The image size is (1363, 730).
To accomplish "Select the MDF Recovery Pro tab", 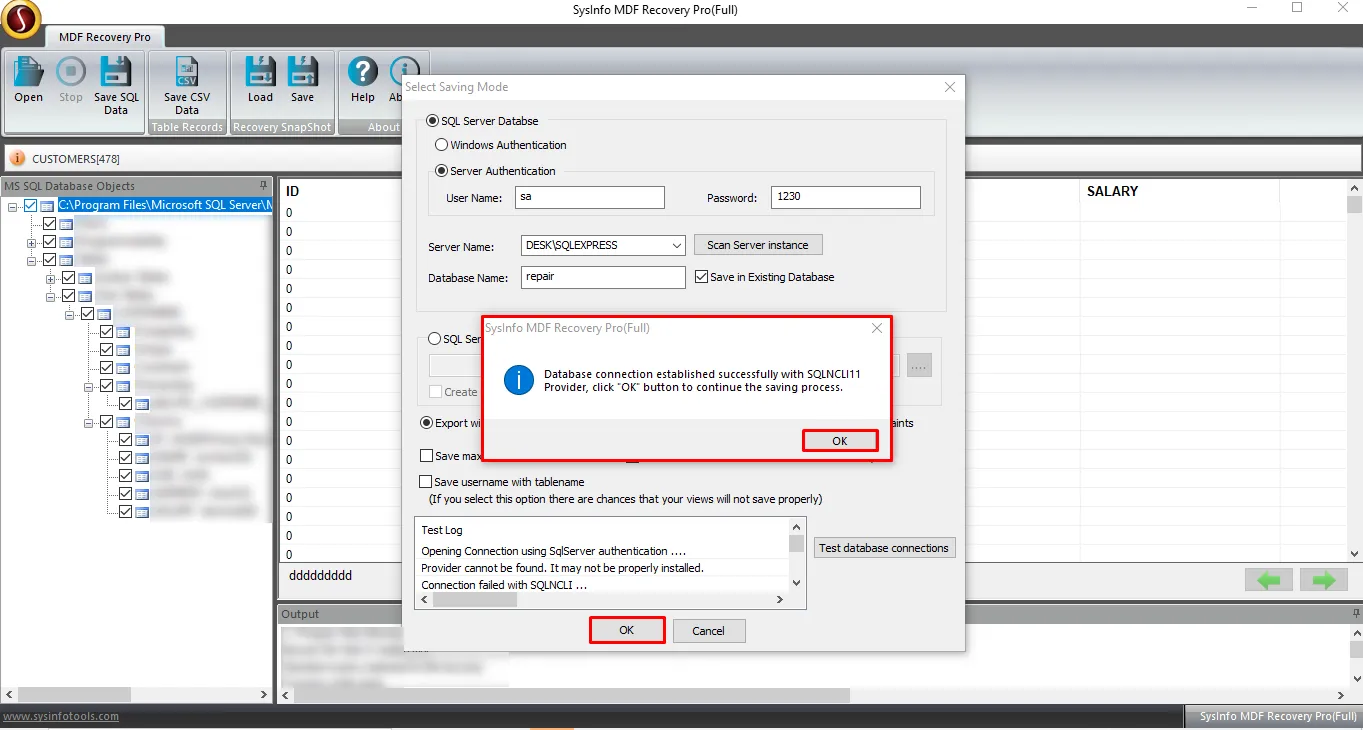I will (105, 37).
